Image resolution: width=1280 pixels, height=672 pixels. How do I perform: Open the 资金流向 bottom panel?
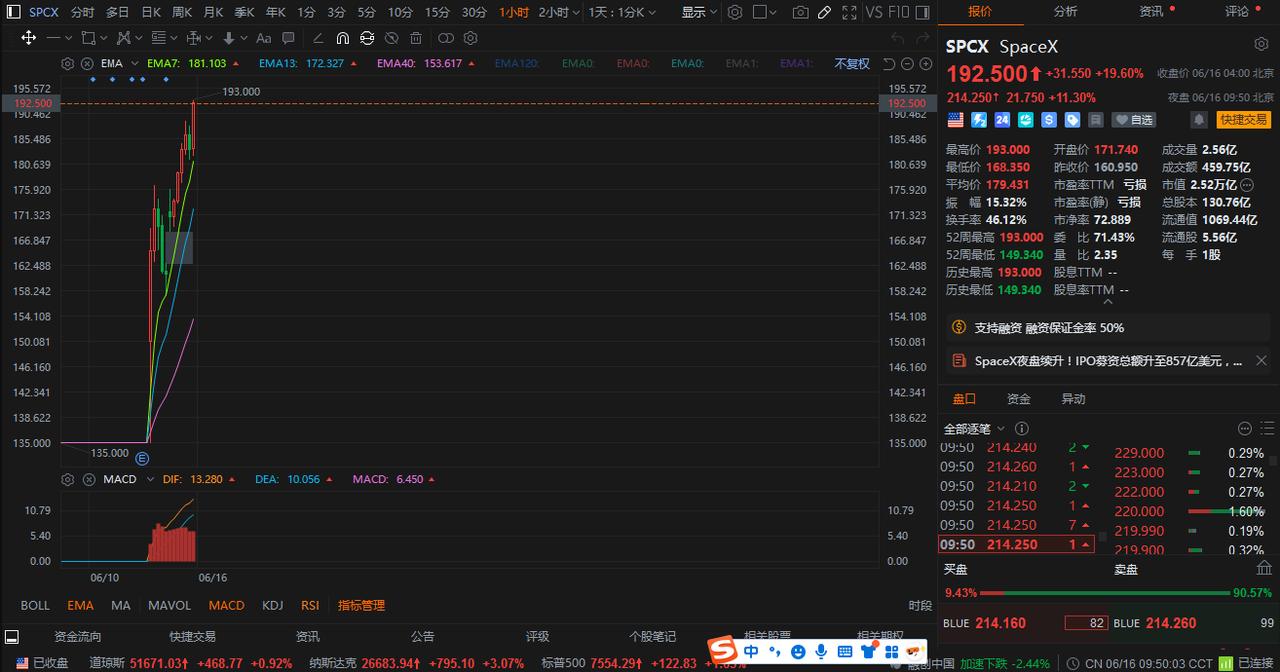click(77, 636)
